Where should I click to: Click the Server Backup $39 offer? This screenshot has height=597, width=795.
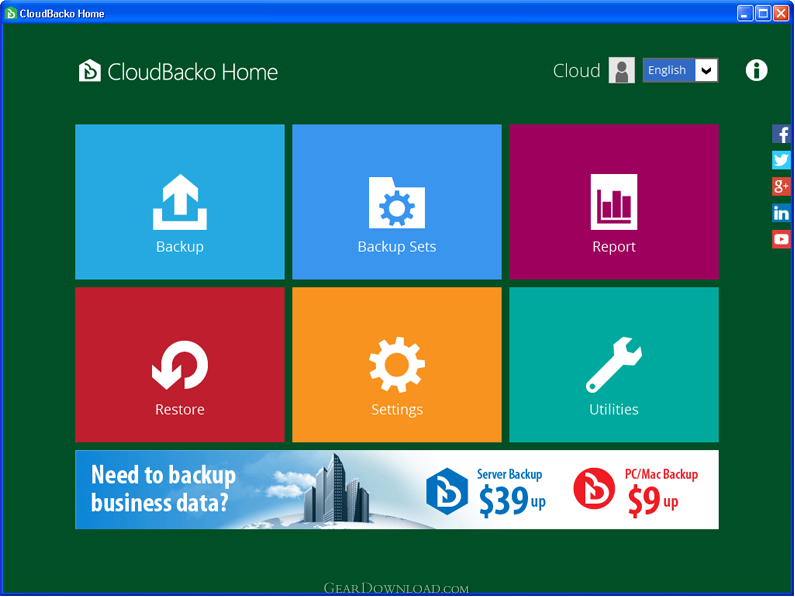[486, 490]
